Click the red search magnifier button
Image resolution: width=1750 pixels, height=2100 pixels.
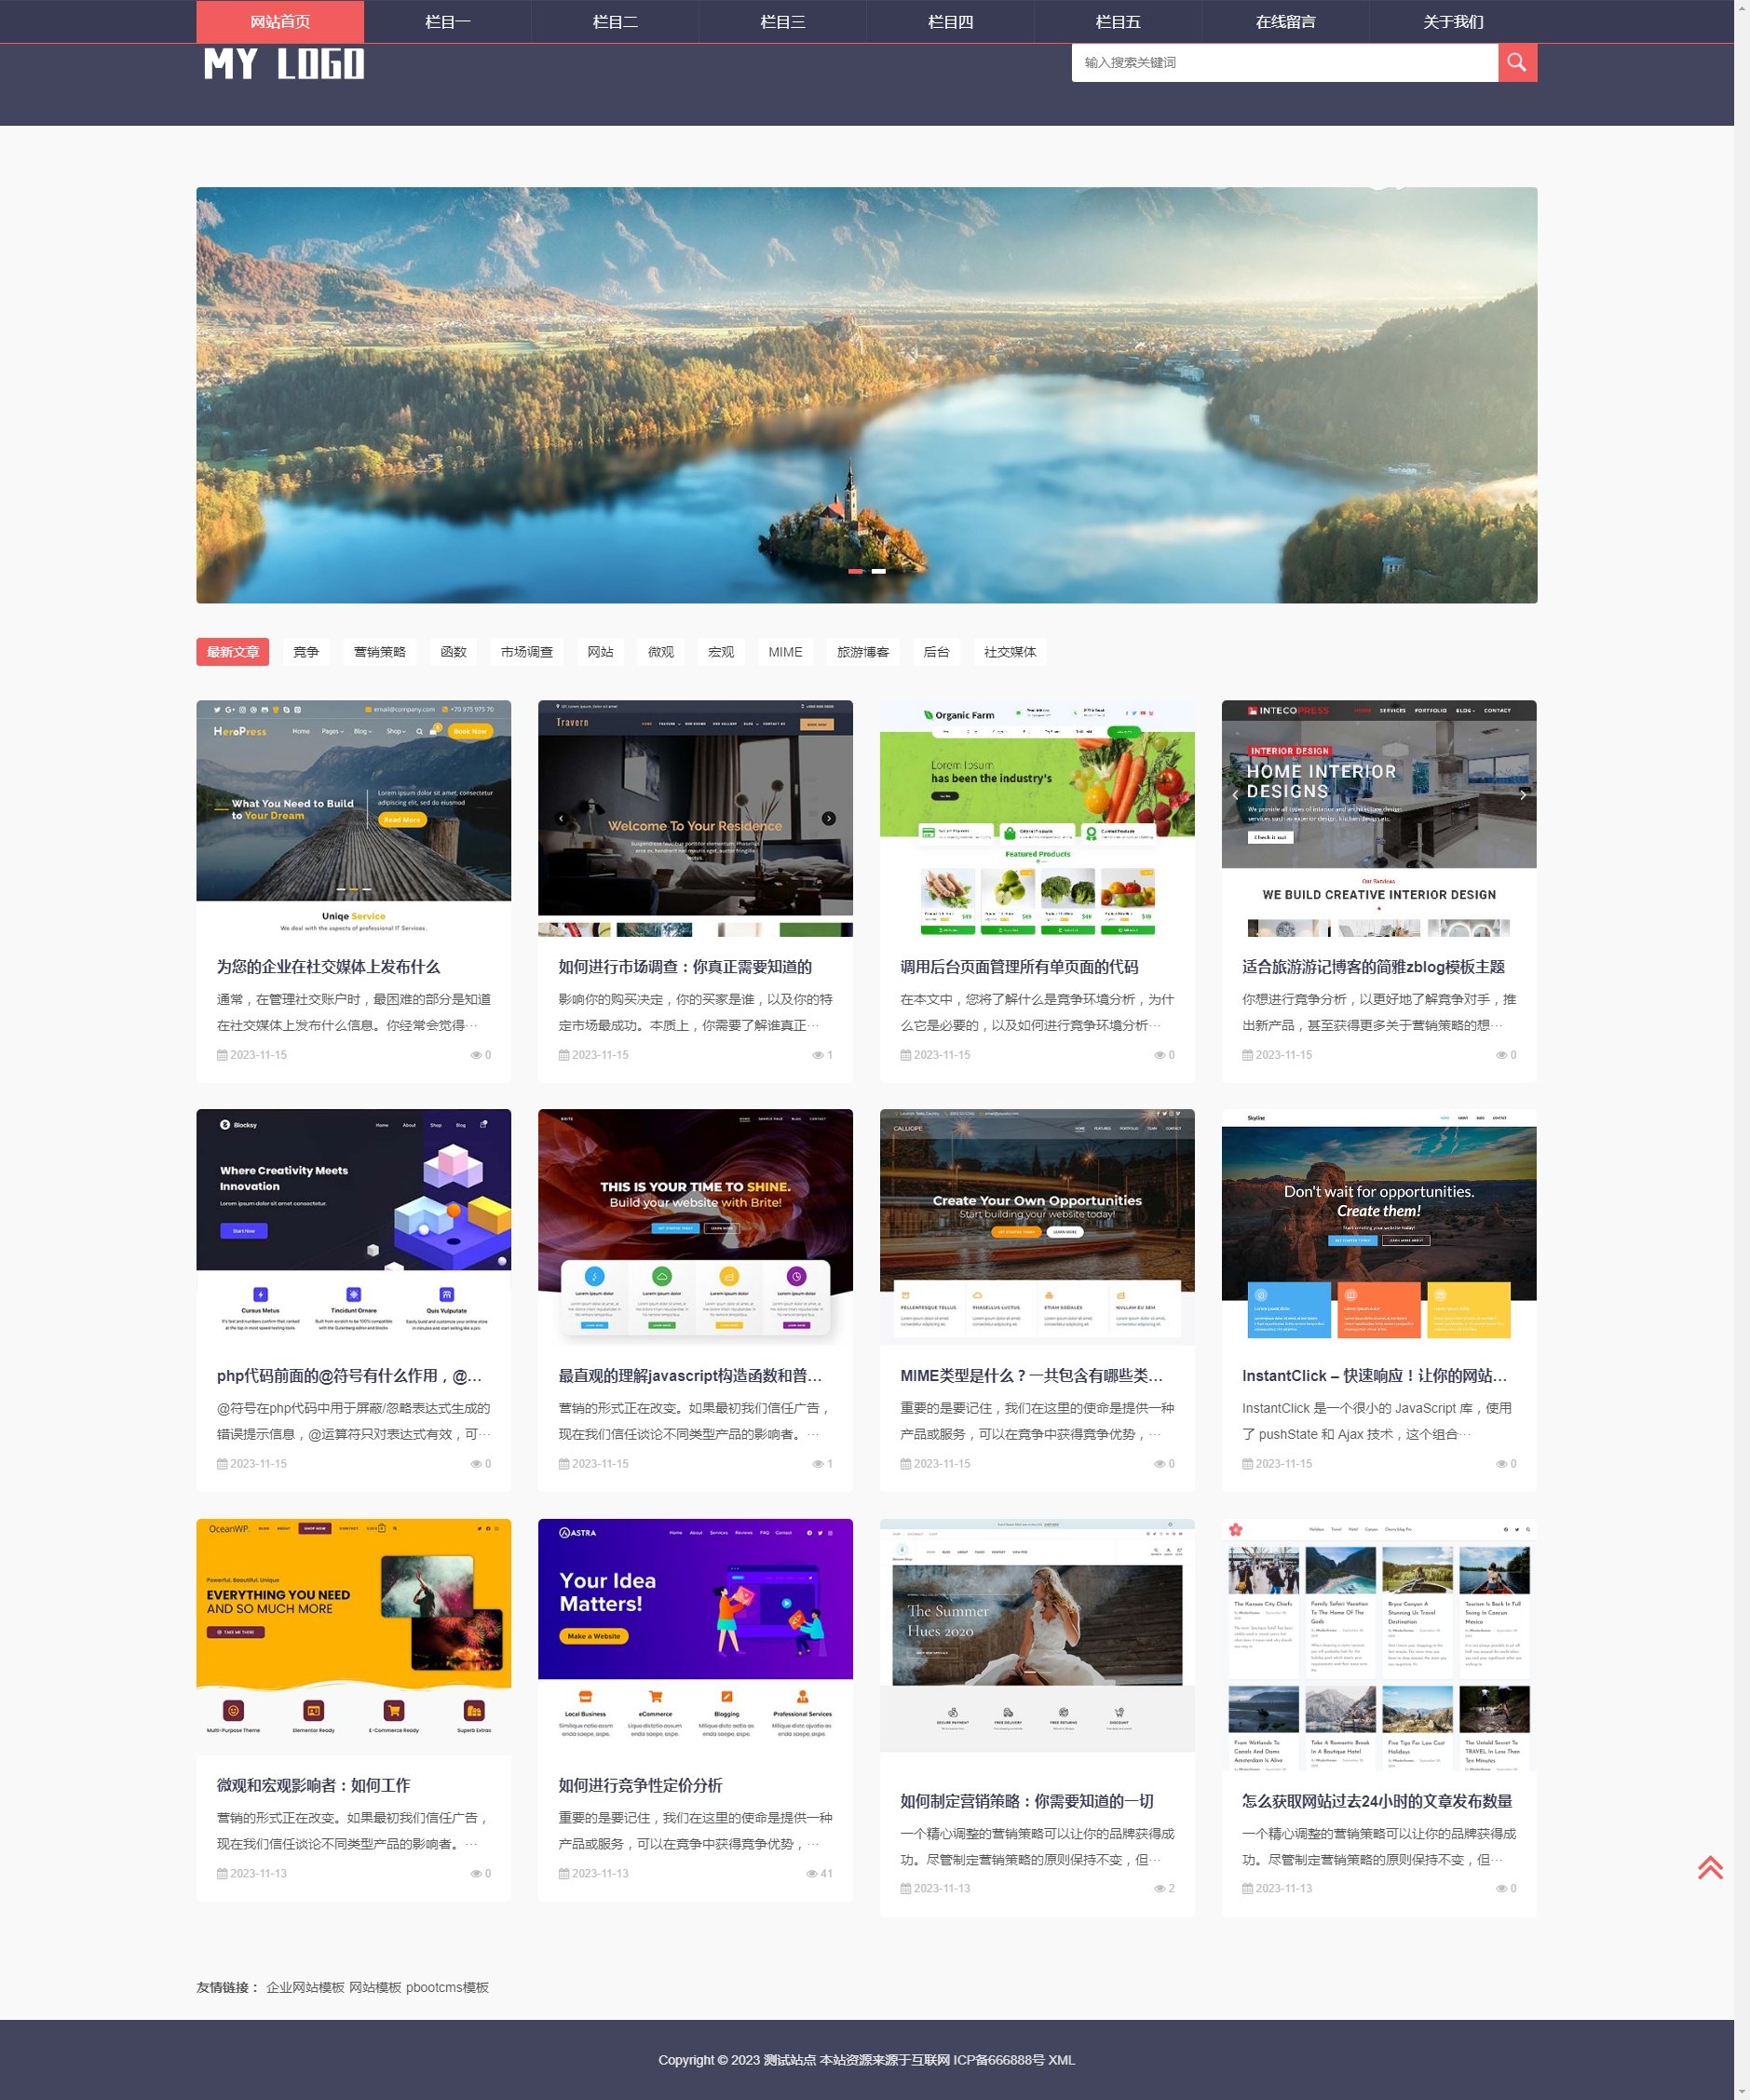[x=1516, y=63]
